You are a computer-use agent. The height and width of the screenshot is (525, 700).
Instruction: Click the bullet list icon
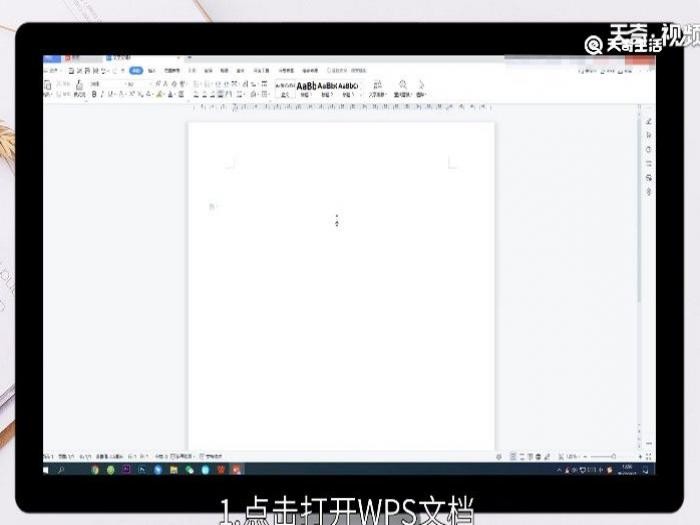coord(197,84)
